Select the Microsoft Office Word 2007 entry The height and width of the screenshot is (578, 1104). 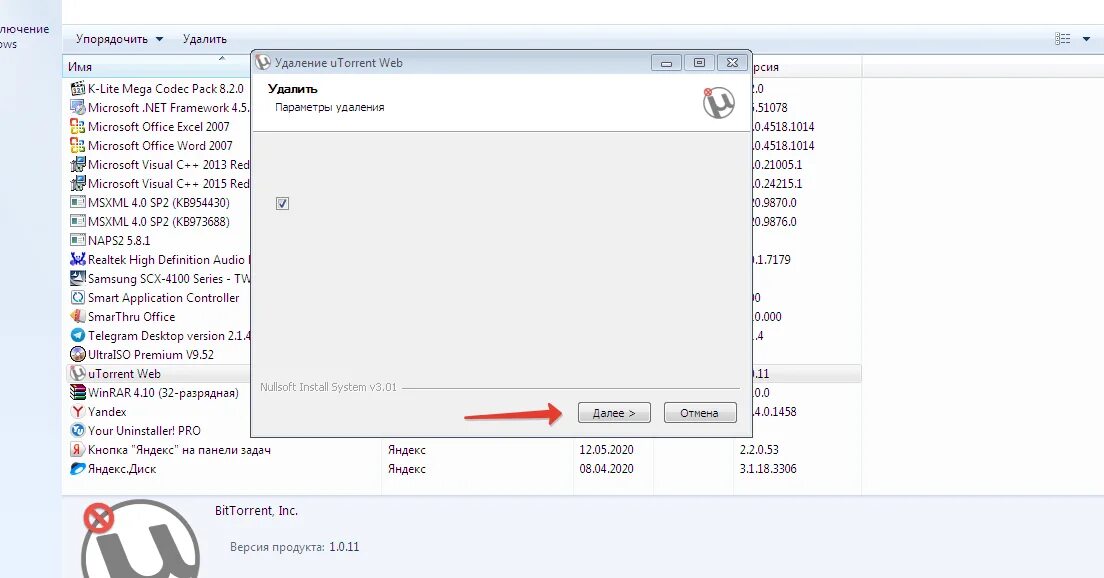[x=160, y=146]
